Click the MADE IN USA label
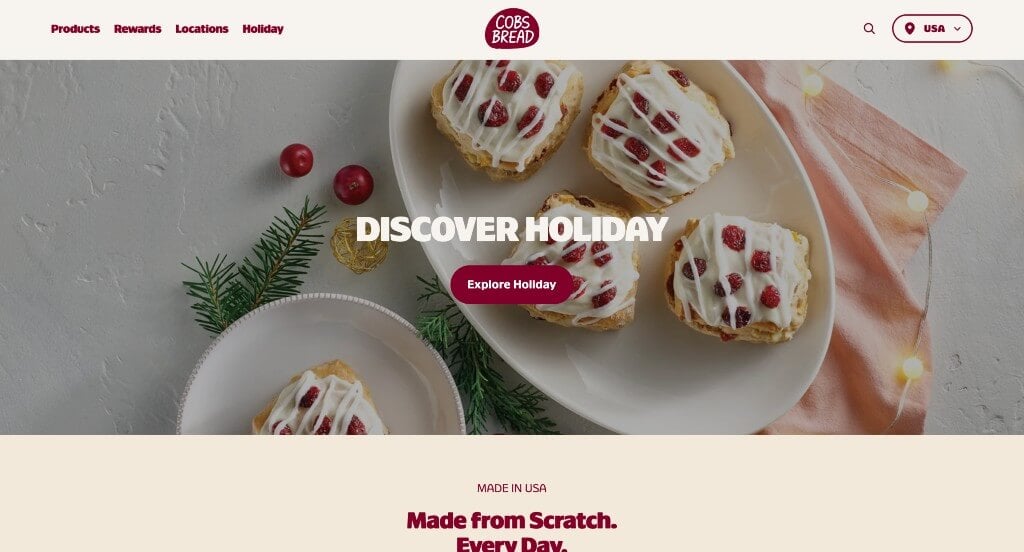 pyautogui.click(x=511, y=488)
